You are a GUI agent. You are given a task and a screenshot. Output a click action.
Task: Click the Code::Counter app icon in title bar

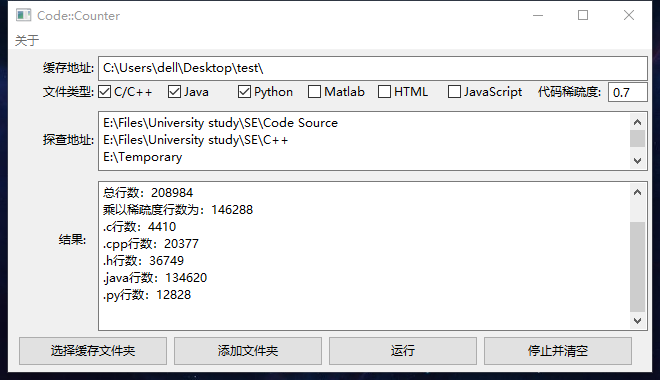[x=24, y=16]
